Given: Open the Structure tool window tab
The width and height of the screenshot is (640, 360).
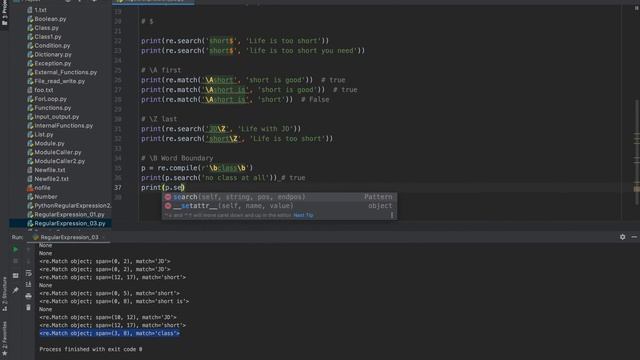Looking at the screenshot, I should pyautogui.click(x=4, y=294).
